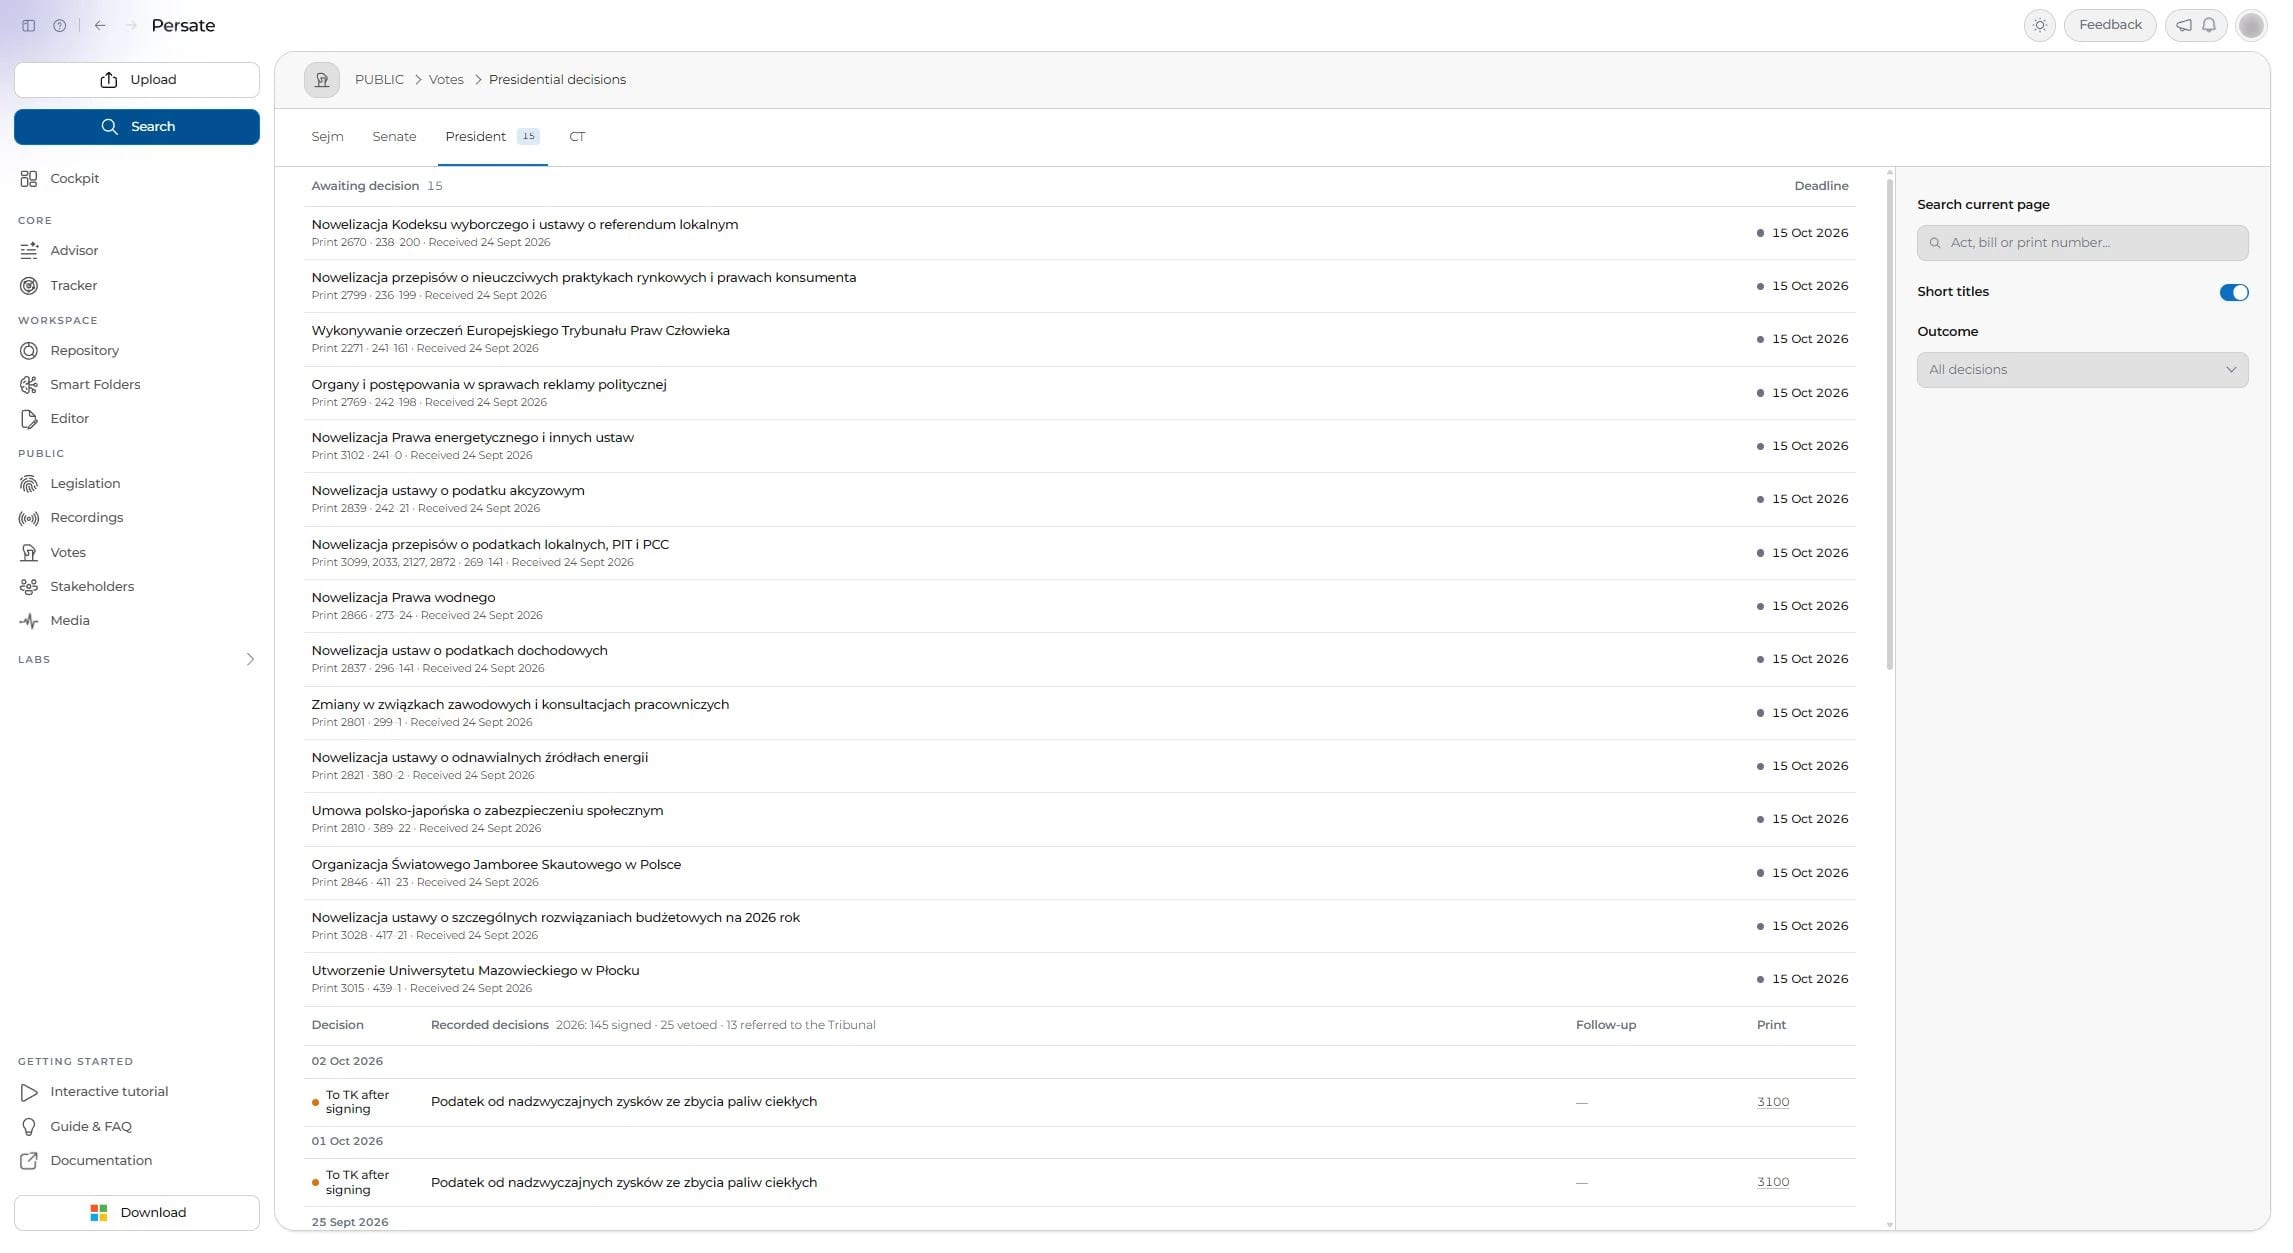Open the help question-mark icon
2293x1253 pixels.
coord(60,25)
